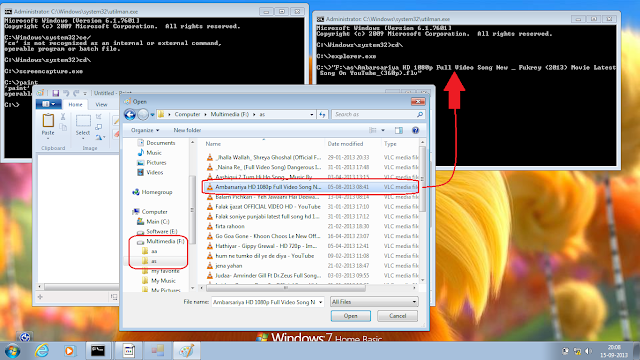Click Save icon in Paint title bar

(56, 93)
